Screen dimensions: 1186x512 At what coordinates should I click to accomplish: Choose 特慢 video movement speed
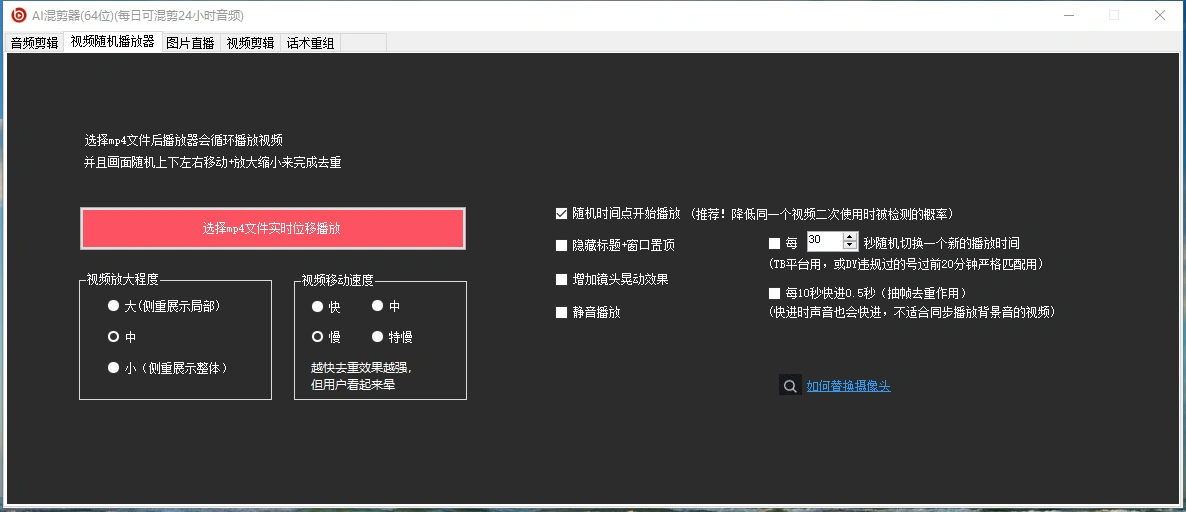pos(378,337)
